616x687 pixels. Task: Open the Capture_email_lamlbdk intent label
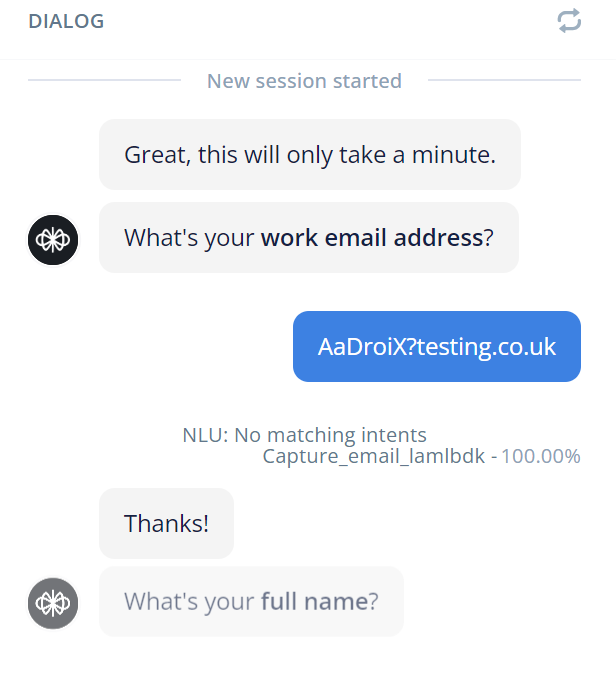point(374,456)
